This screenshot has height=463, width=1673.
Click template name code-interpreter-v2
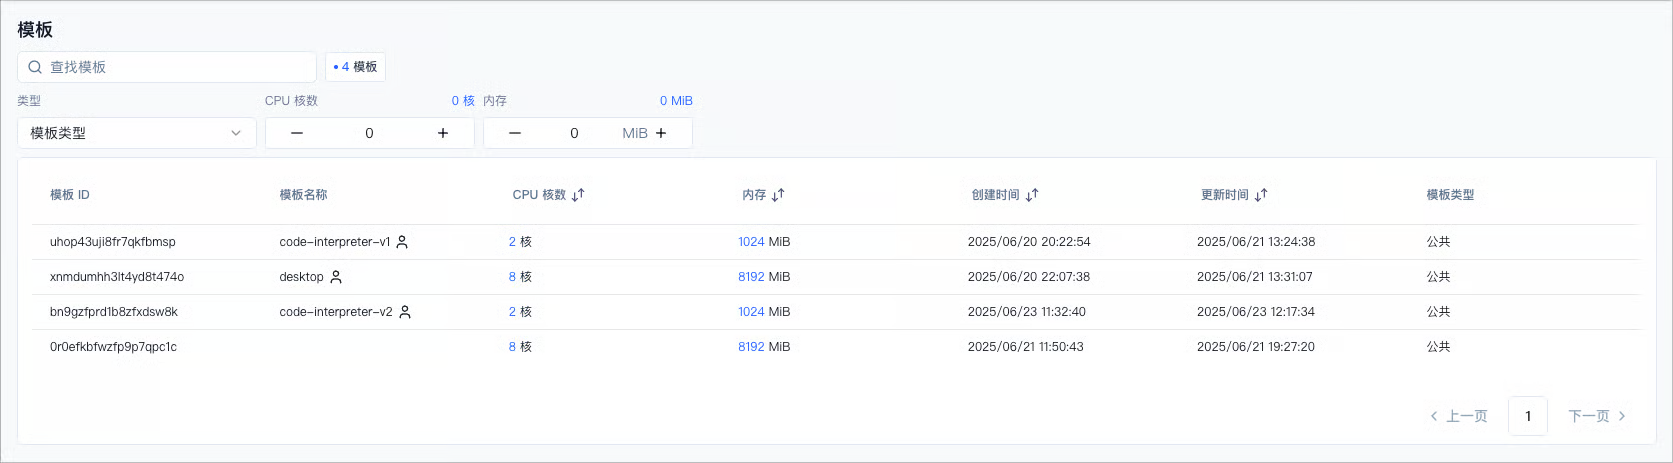point(336,312)
